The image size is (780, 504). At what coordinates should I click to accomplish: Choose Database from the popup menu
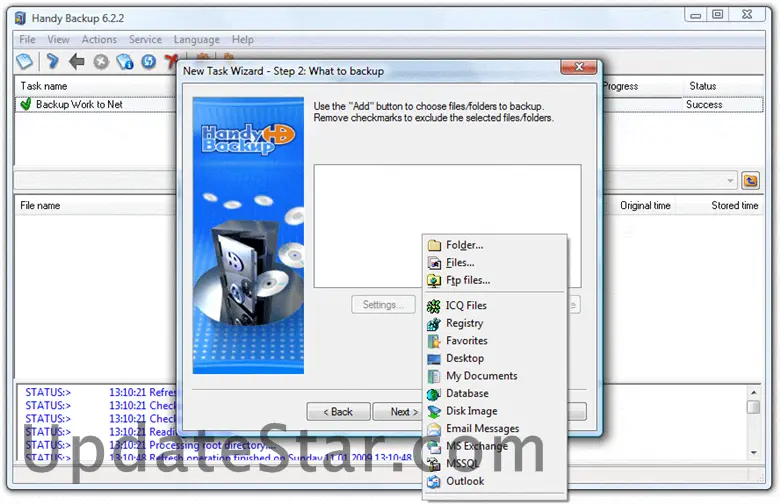495,394
